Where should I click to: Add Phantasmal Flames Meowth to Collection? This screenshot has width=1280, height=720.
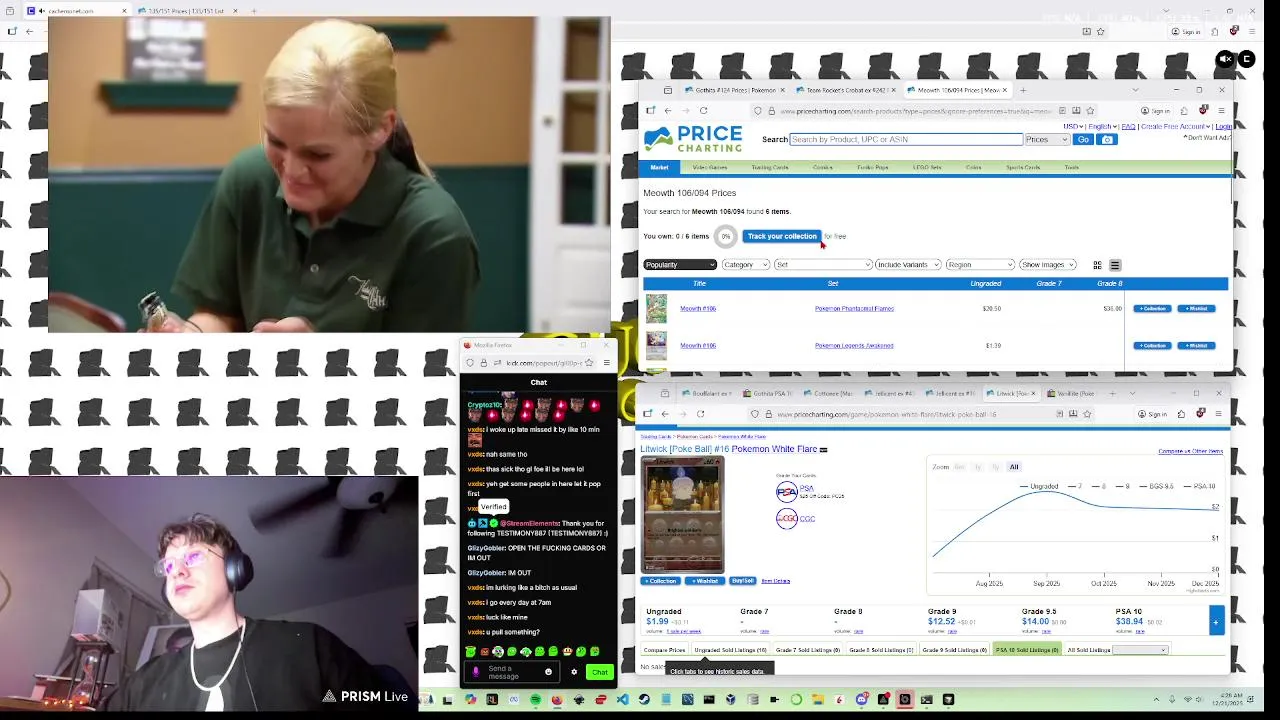pyautogui.click(x=1152, y=309)
